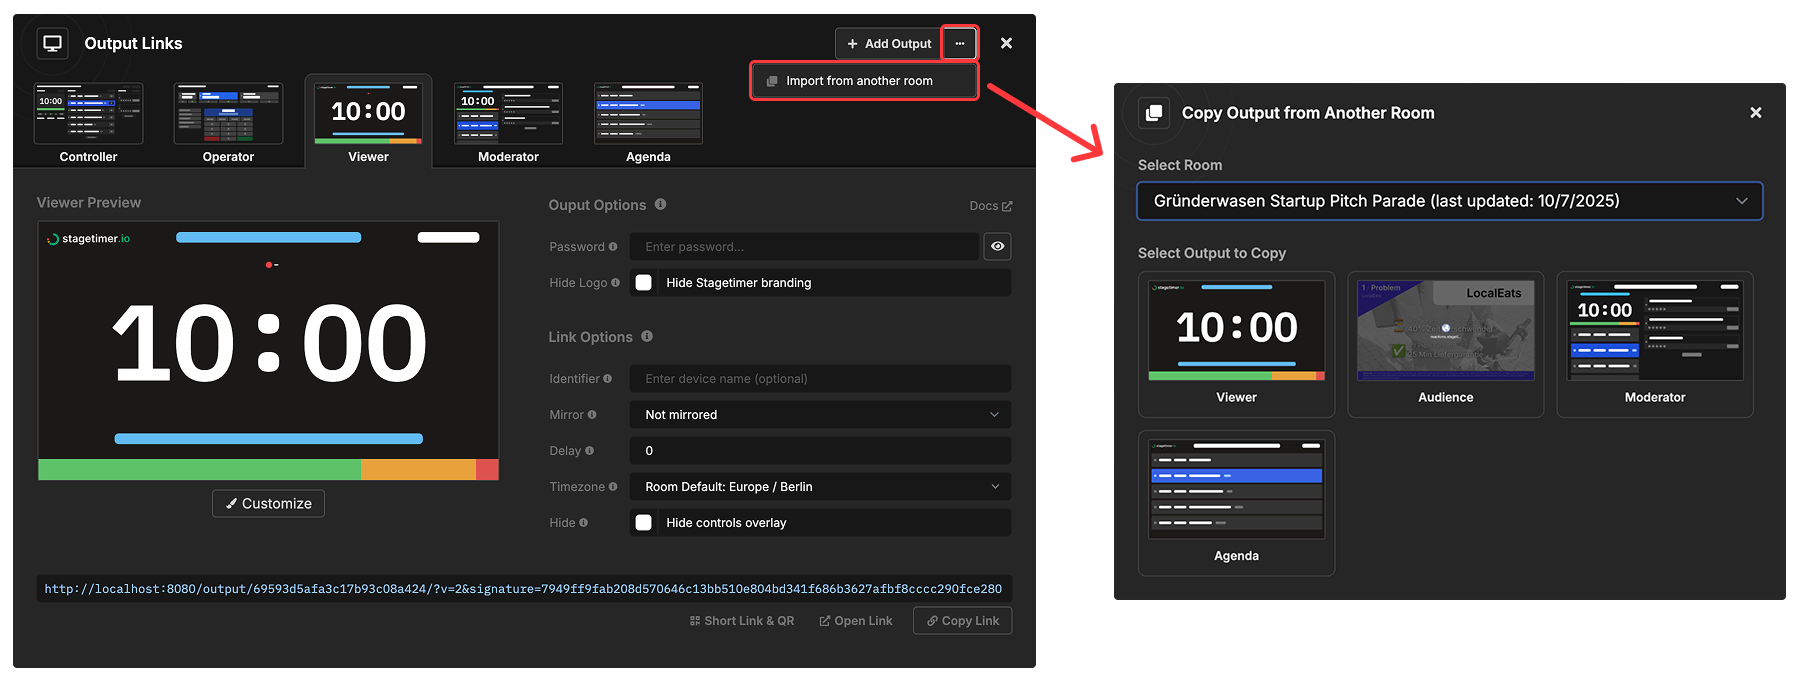
Task: Click the Copy Link button
Action: tap(962, 621)
